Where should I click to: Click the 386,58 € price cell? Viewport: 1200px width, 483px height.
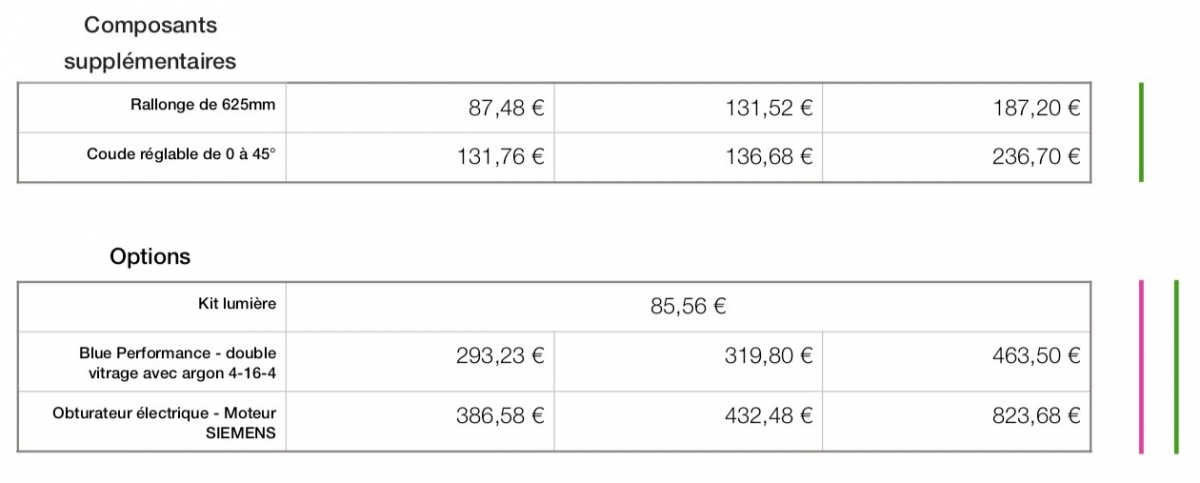(x=421, y=420)
